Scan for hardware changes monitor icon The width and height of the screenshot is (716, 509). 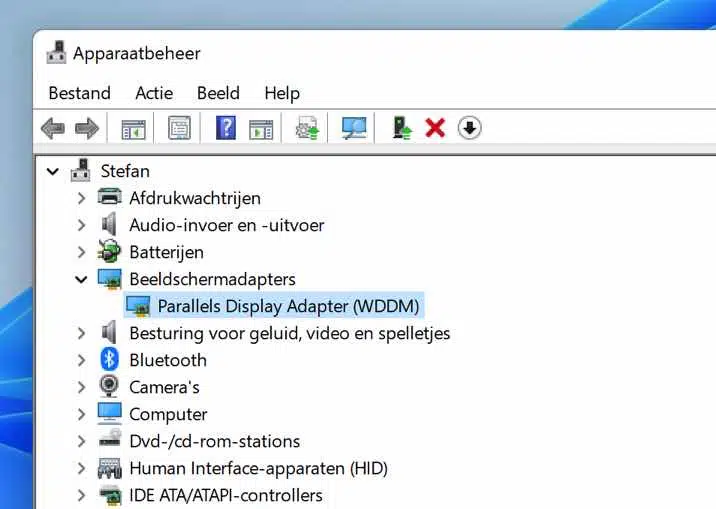tap(354, 128)
